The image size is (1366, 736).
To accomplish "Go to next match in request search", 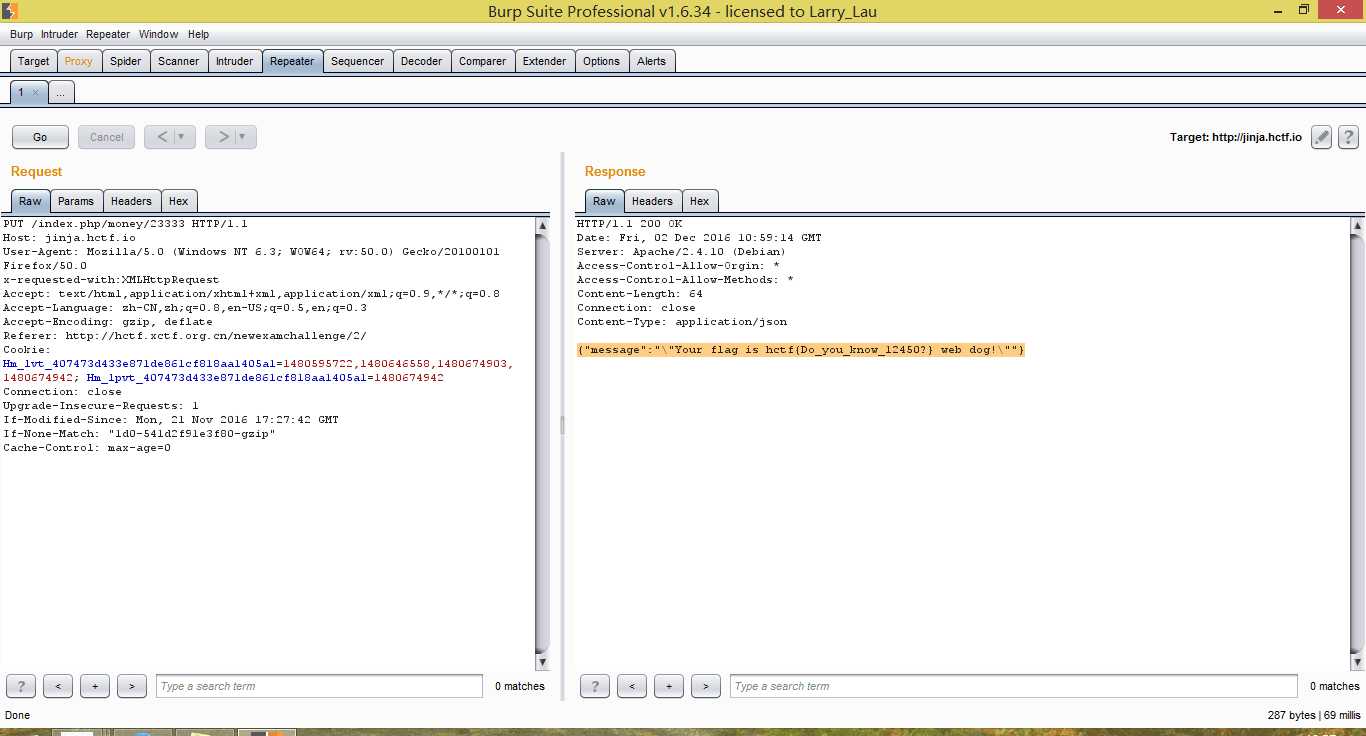I will click(132, 686).
